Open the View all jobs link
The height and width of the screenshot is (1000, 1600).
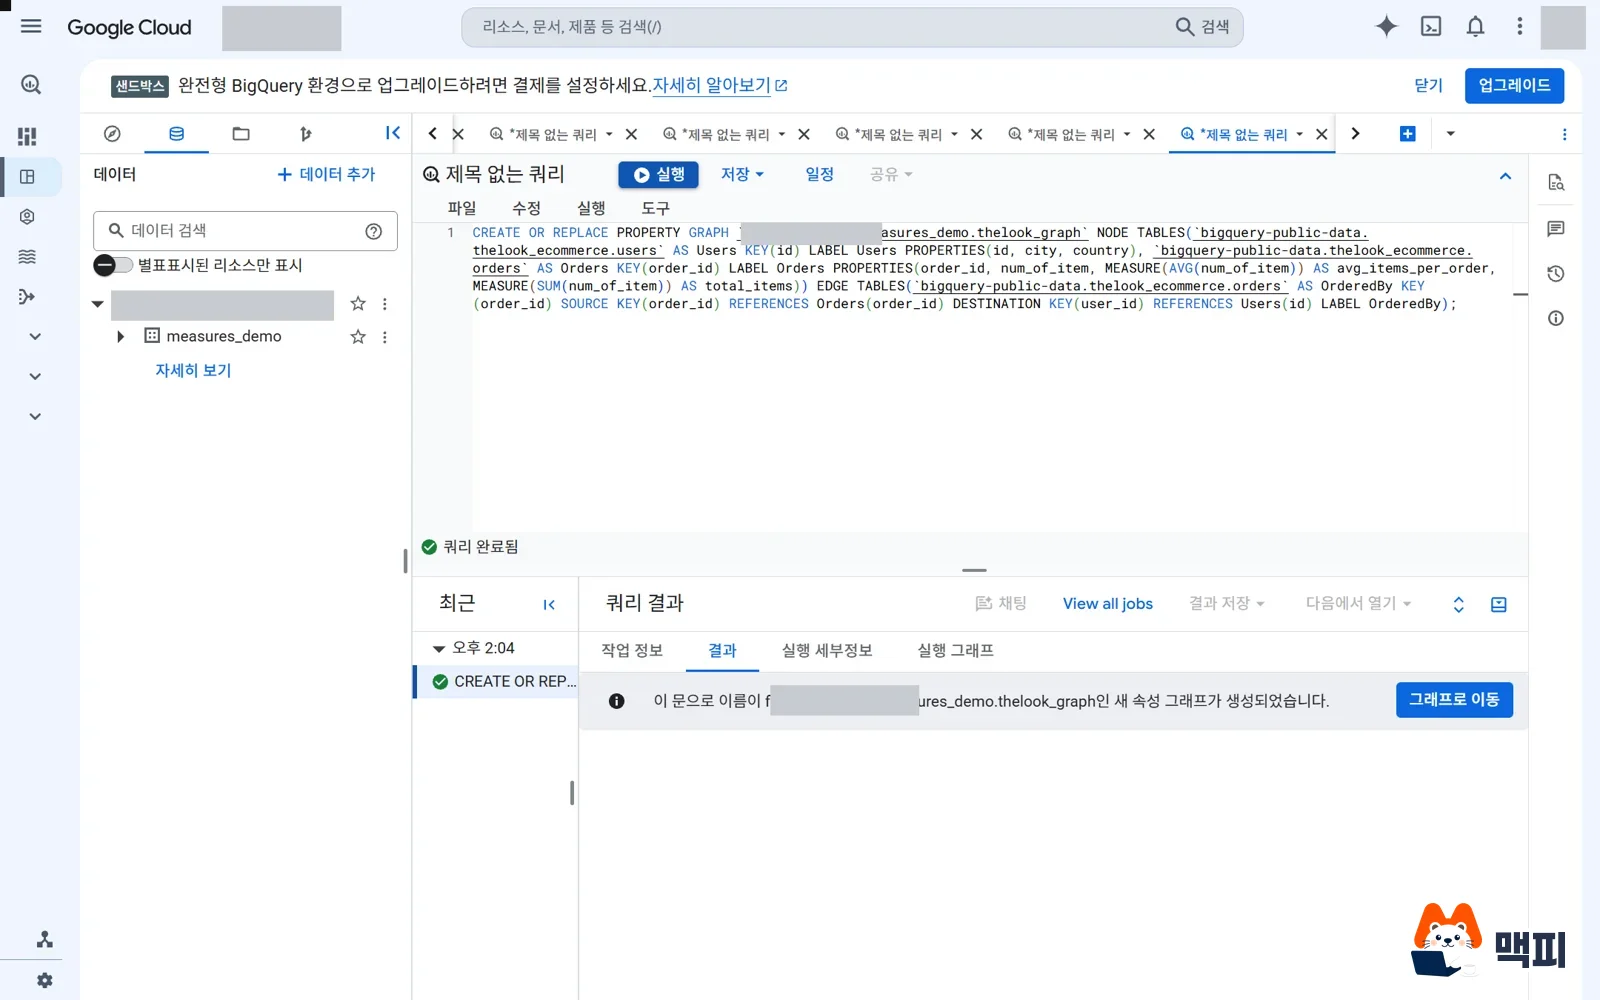tap(1108, 604)
